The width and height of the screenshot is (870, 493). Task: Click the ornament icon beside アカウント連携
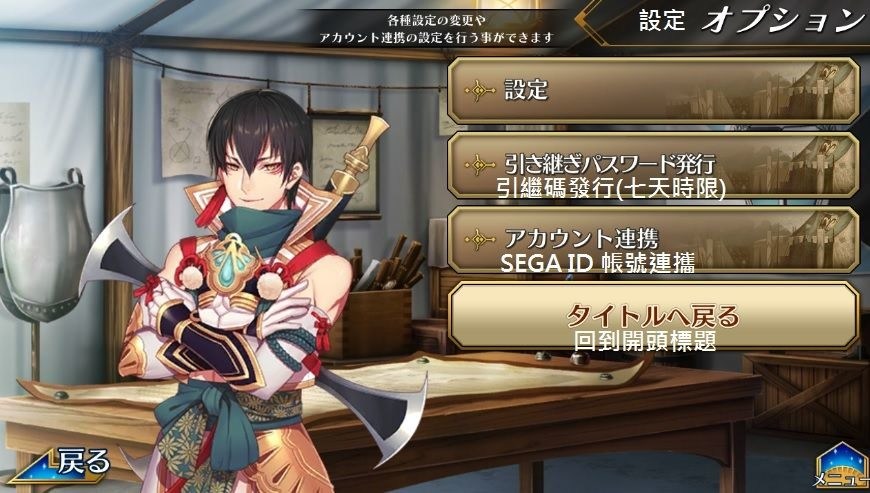point(480,239)
